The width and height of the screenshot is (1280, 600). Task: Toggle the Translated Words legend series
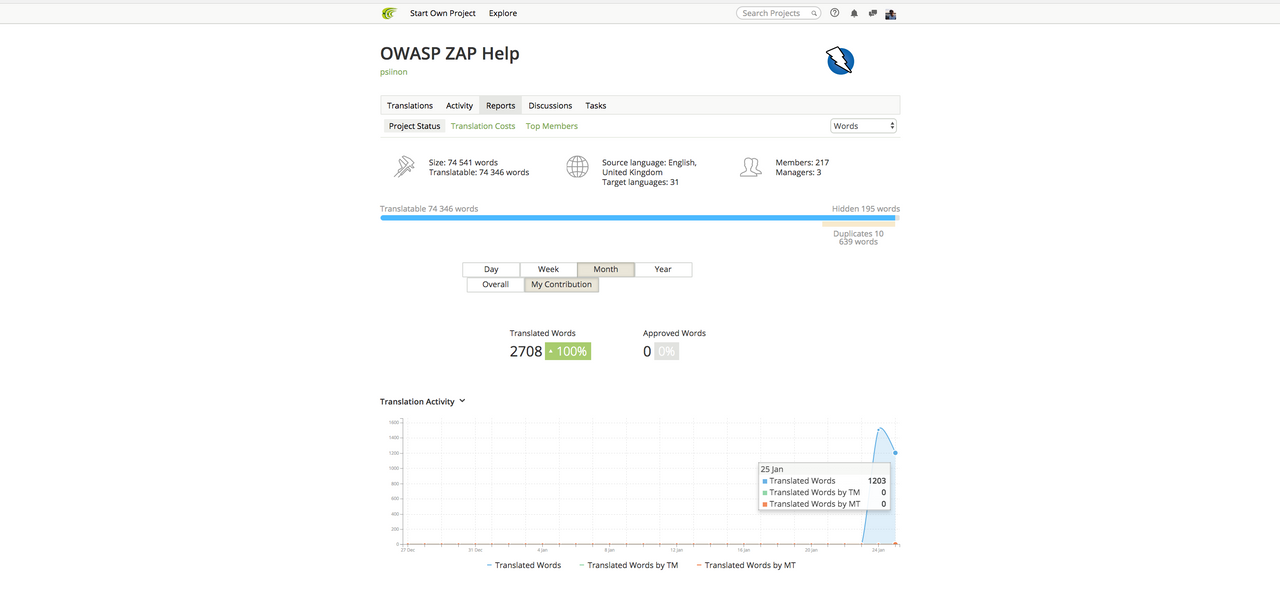point(524,565)
